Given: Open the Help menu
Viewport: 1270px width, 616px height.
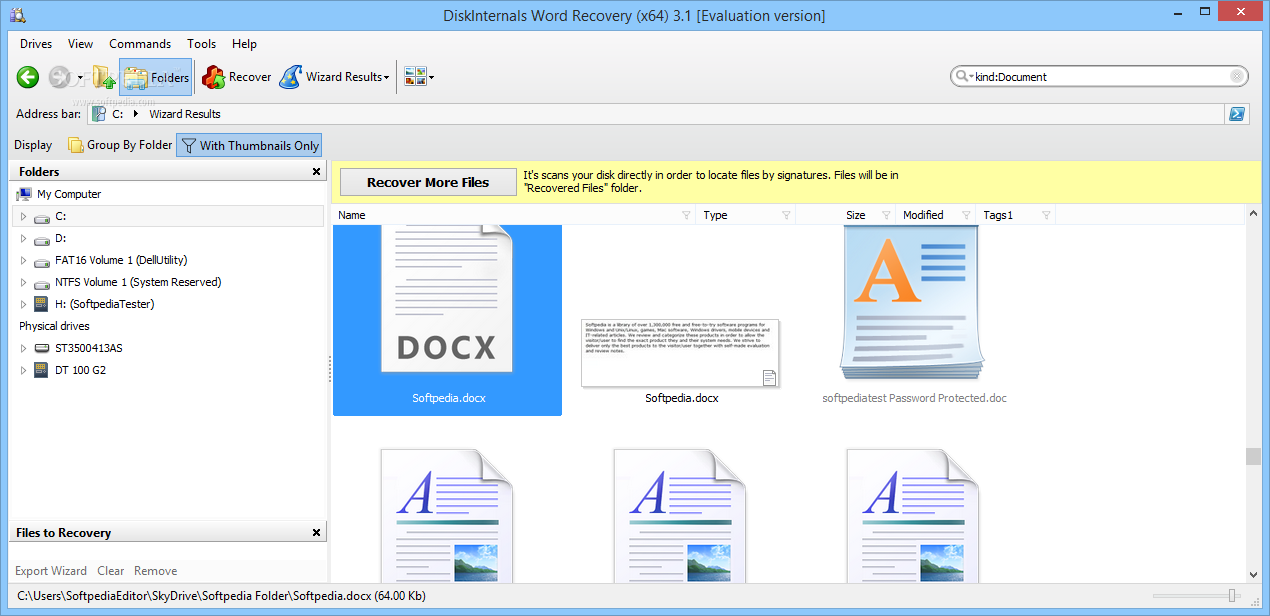Looking at the screenshot, I should pyautogui.click(x=244, y=44).
